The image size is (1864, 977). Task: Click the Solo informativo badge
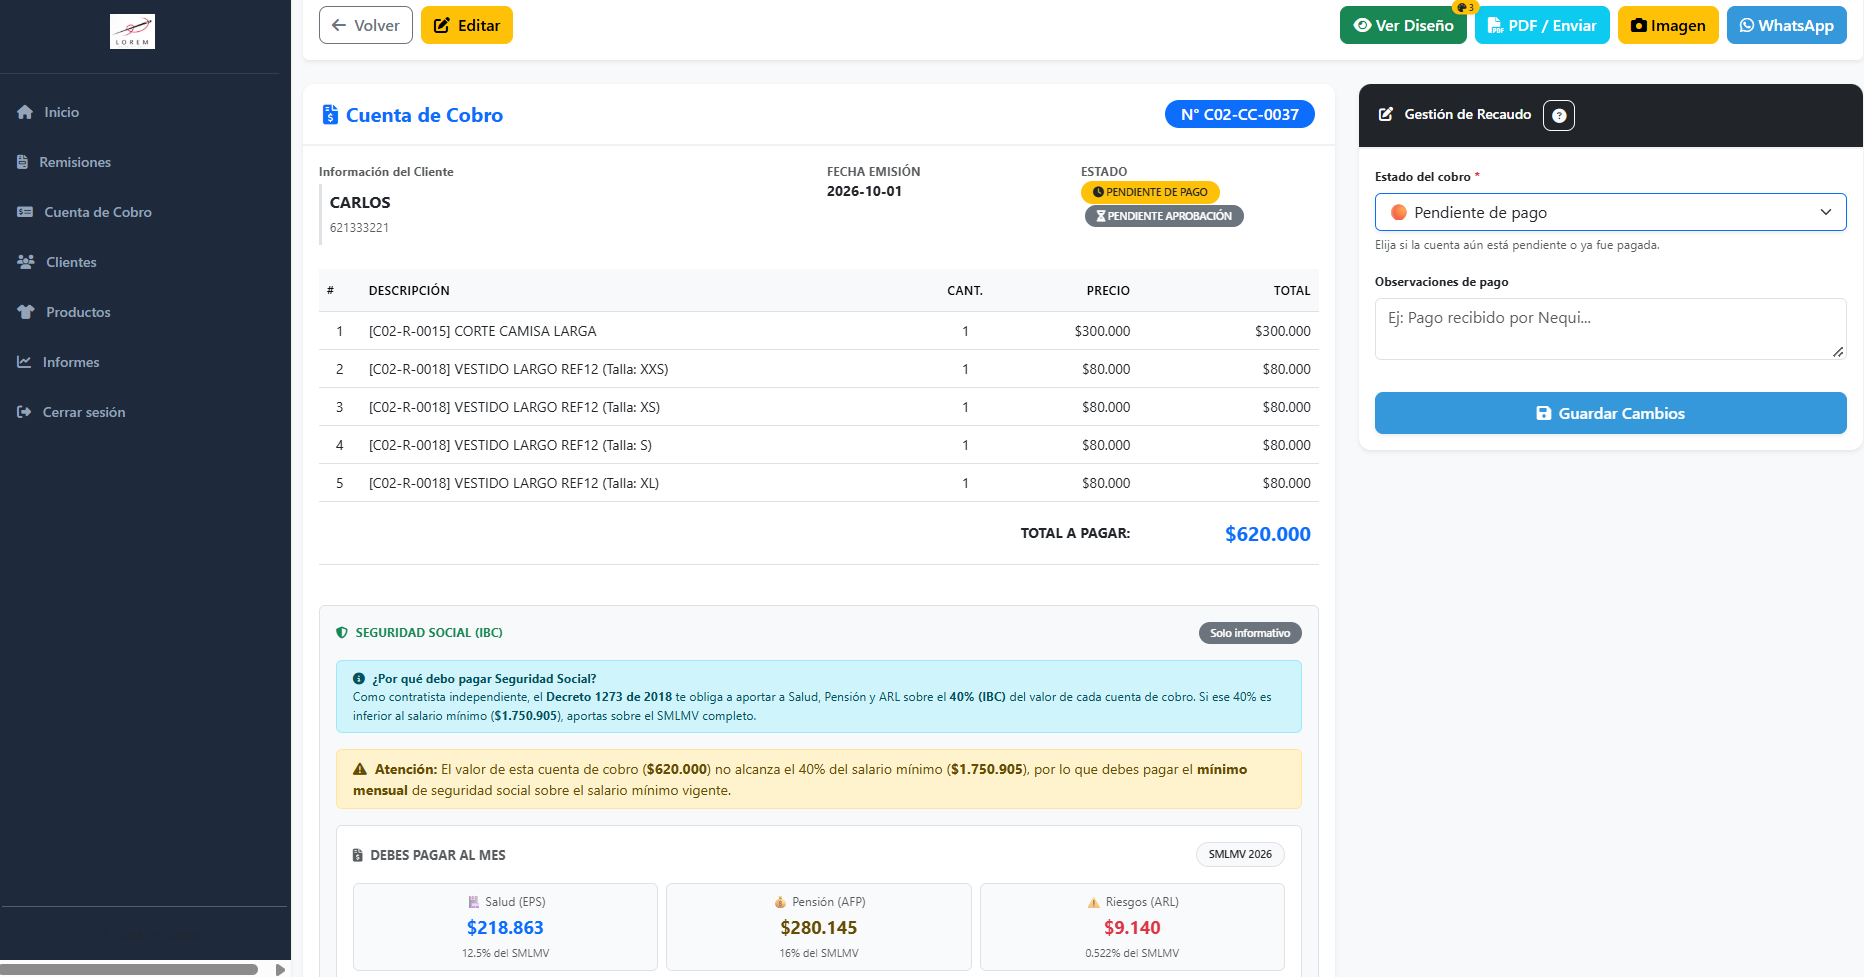(1250, 633)
